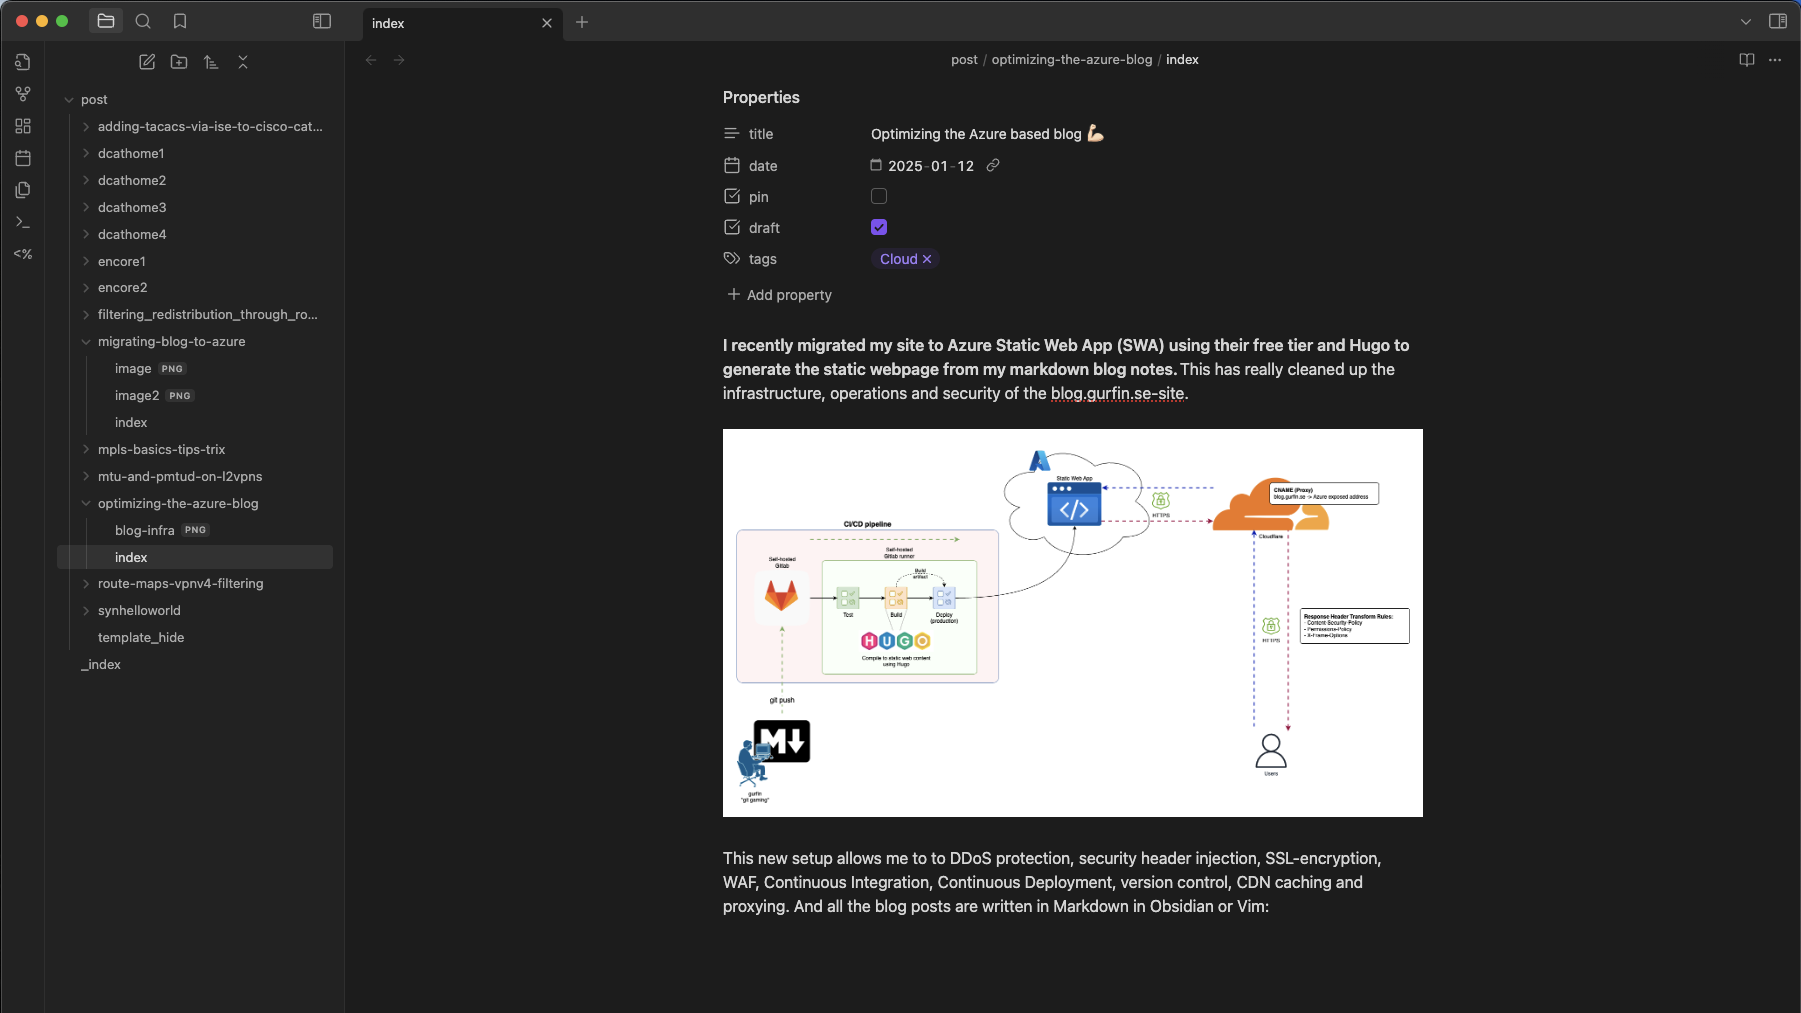Toggle the right sidebar
The image size is (1801, 1013).
coord(1777,21)
